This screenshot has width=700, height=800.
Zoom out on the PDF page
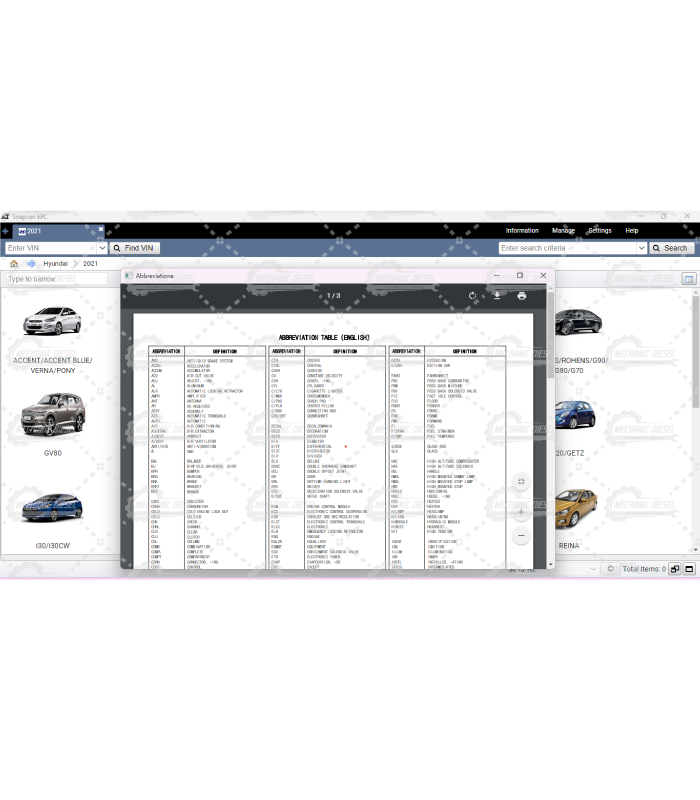pos(521,535)
